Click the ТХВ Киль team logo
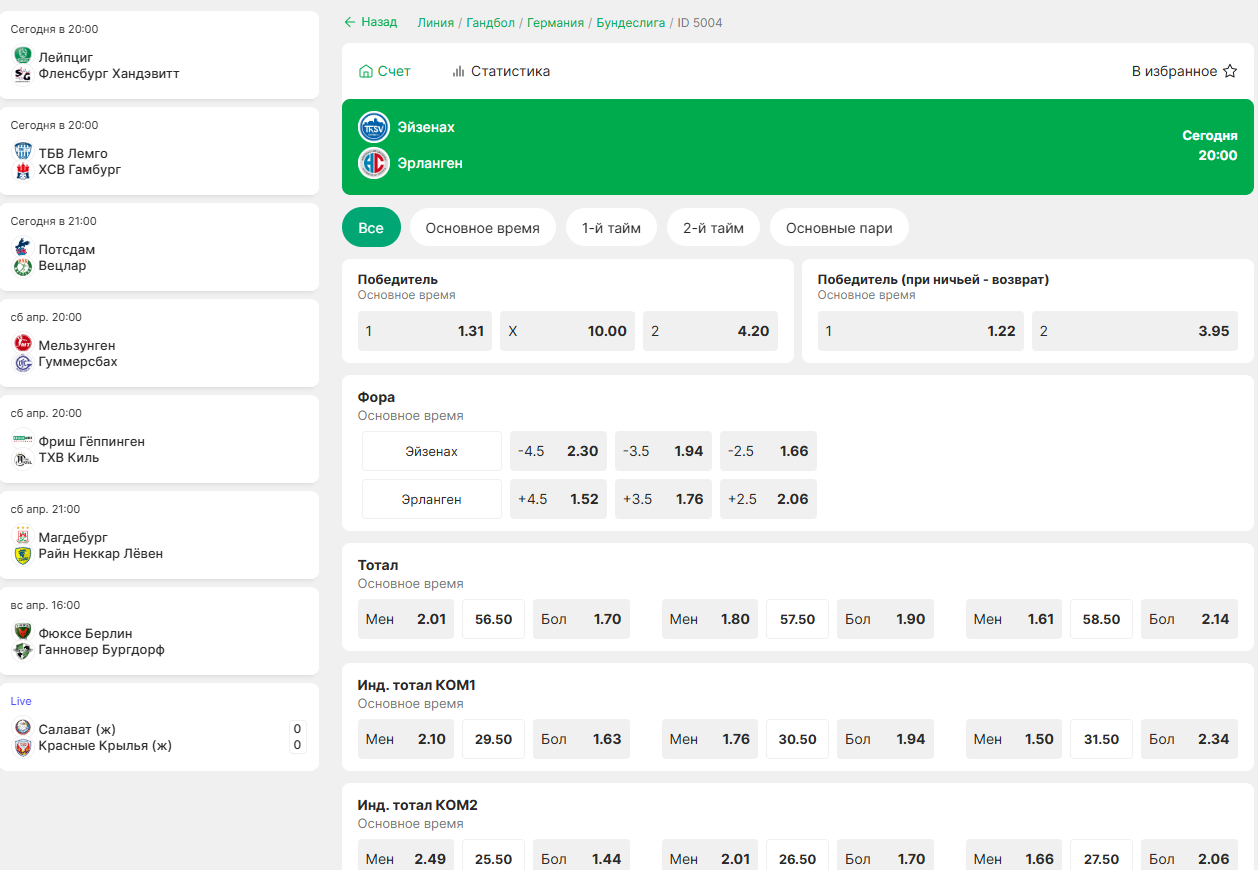Viewport: 1258px width, 870px height. (x=23, y=458)
